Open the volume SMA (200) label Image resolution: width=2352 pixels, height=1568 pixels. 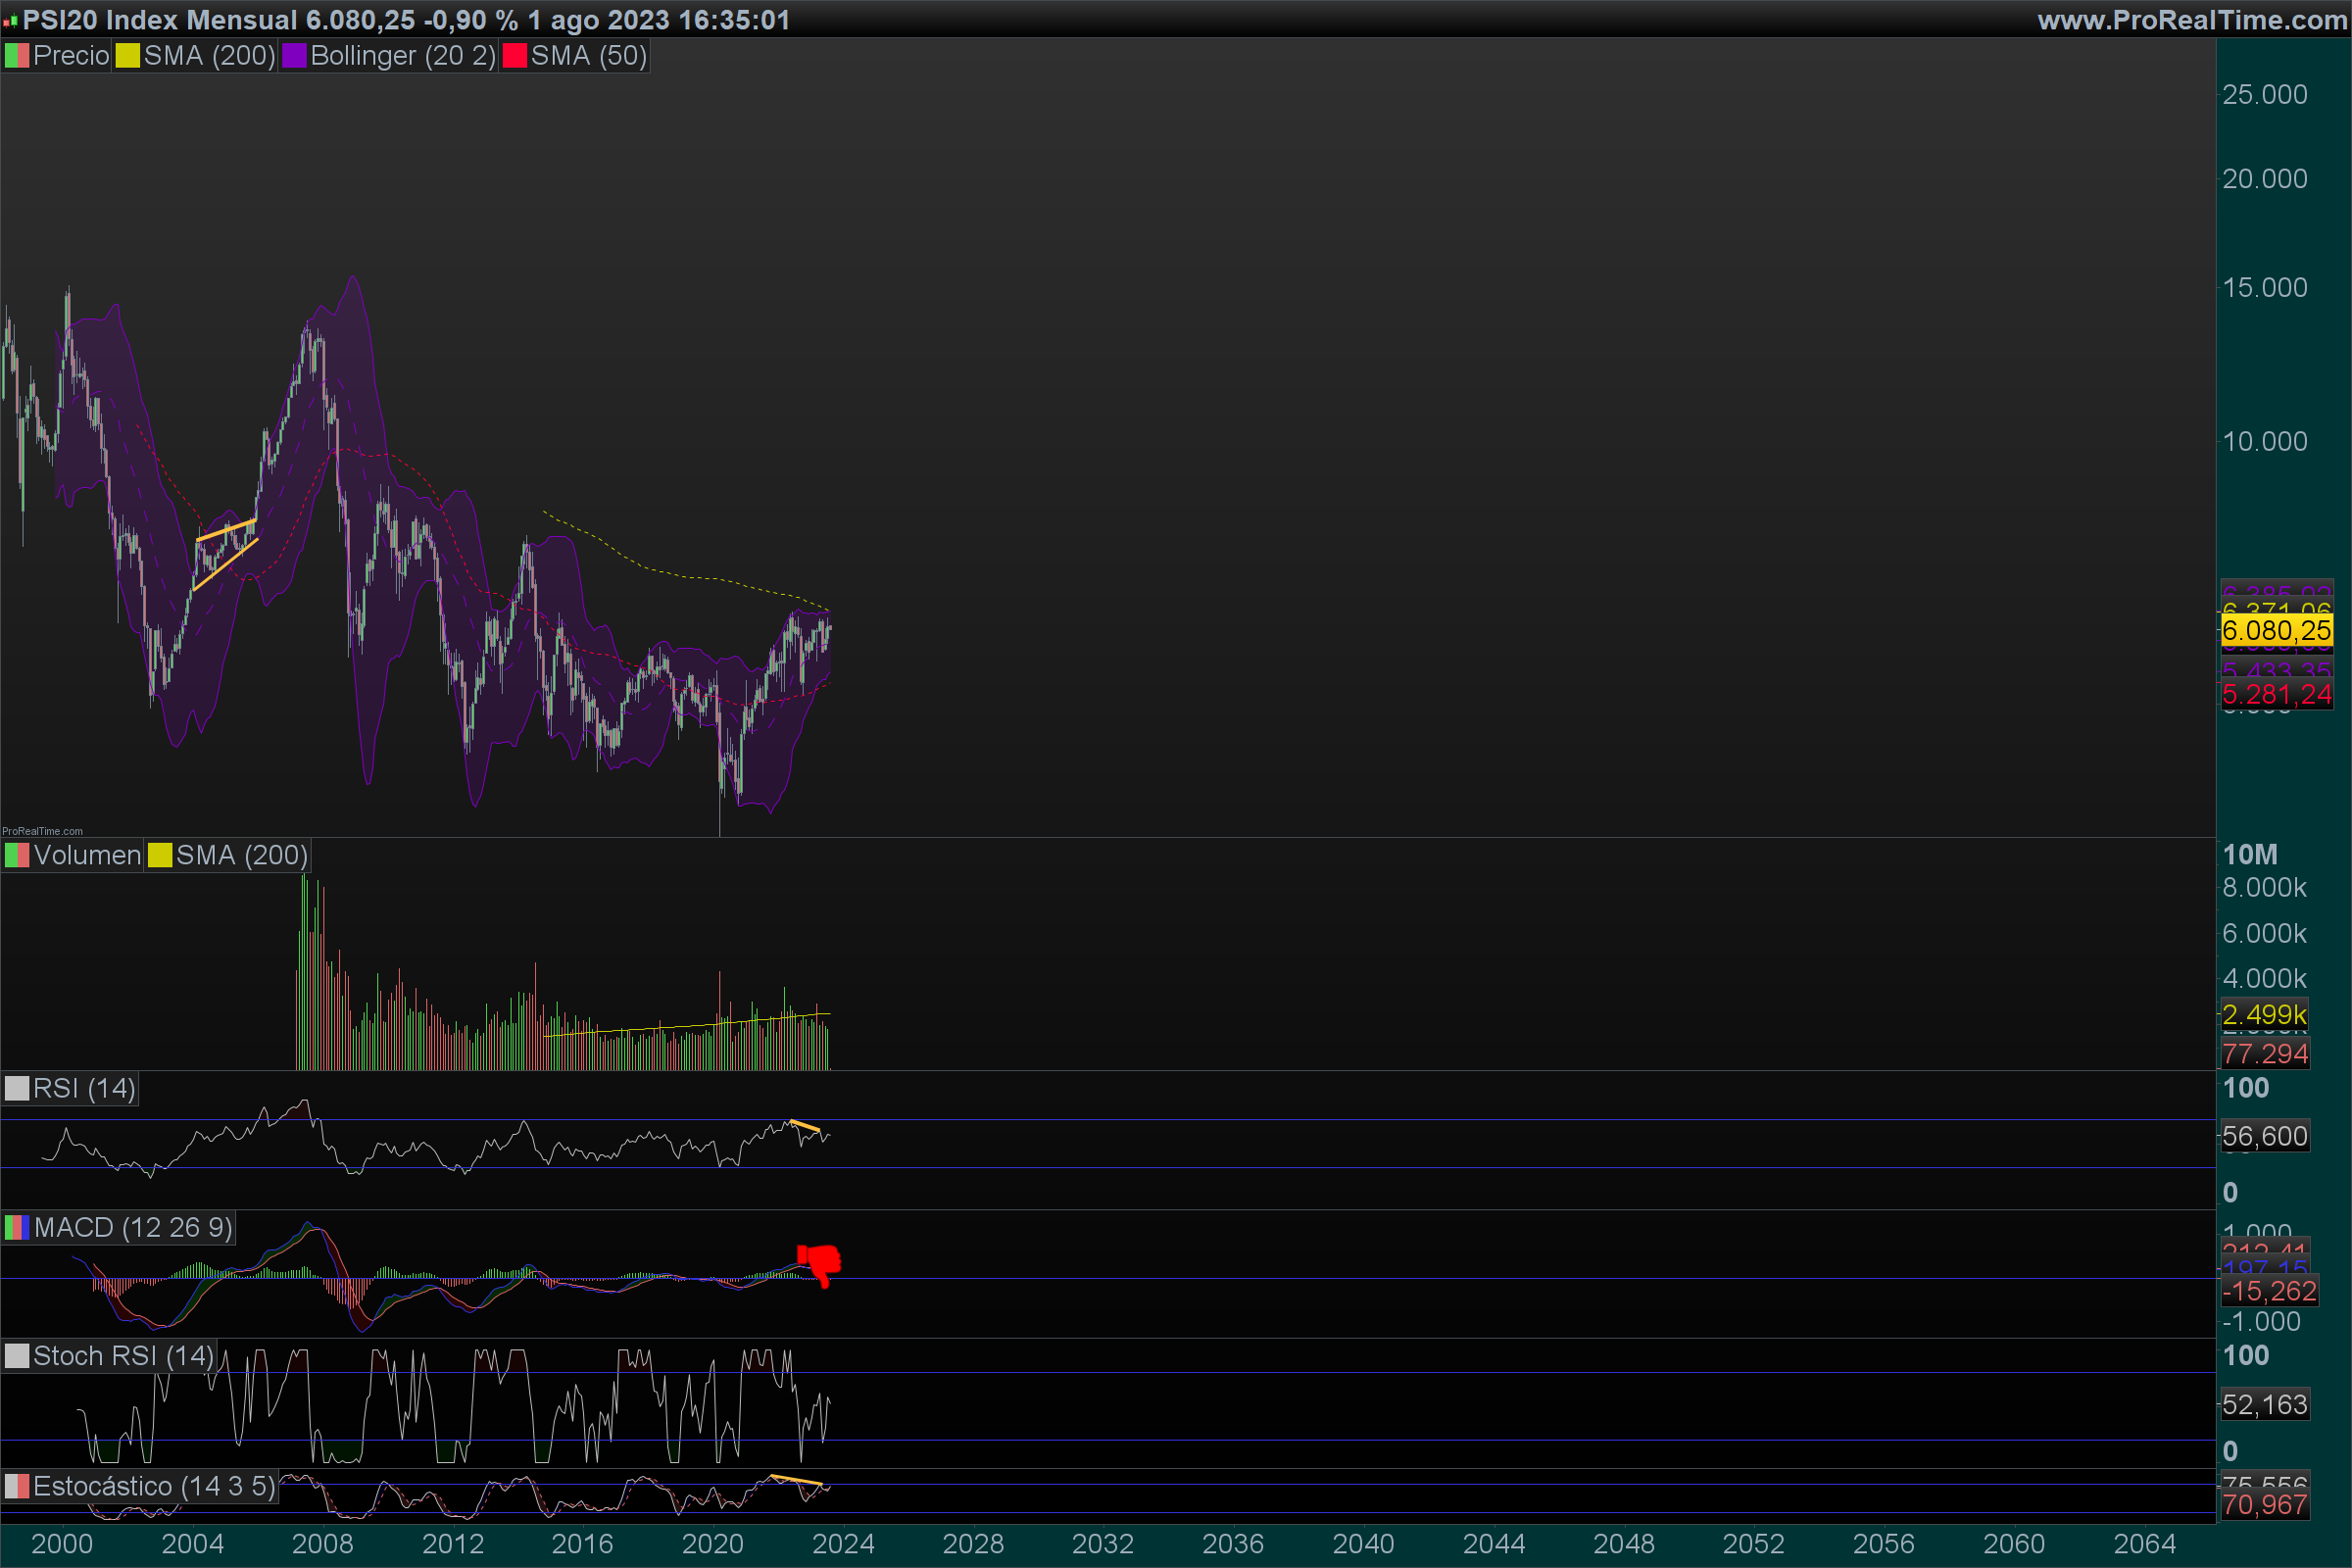click(x=241, y=856)
